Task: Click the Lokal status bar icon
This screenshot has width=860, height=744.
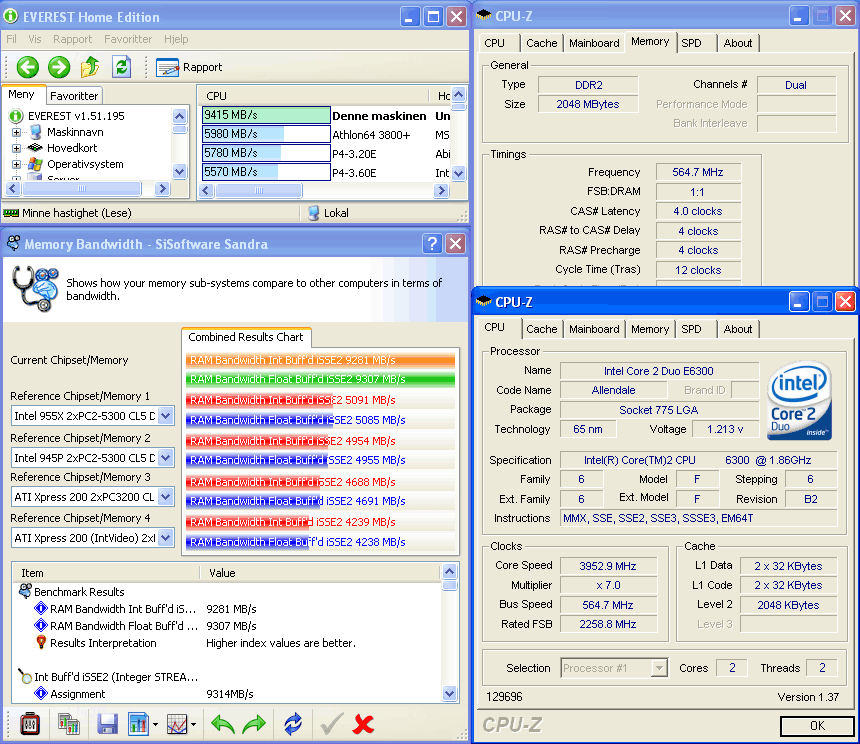Action: click(314, 213)
